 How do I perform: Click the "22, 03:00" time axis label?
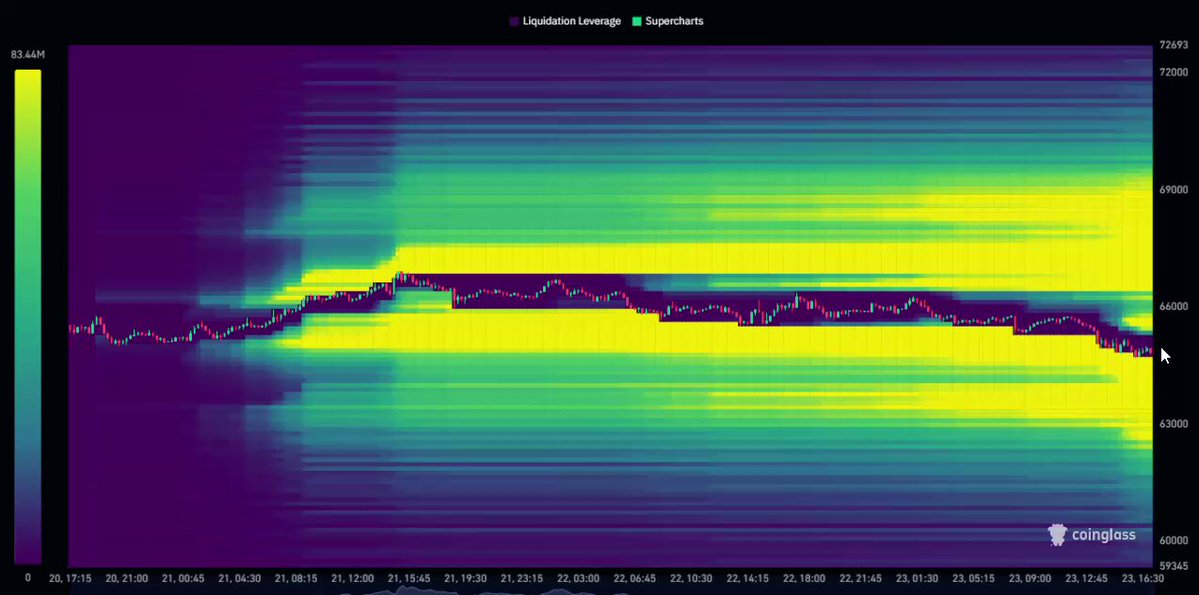pos(580,579)
